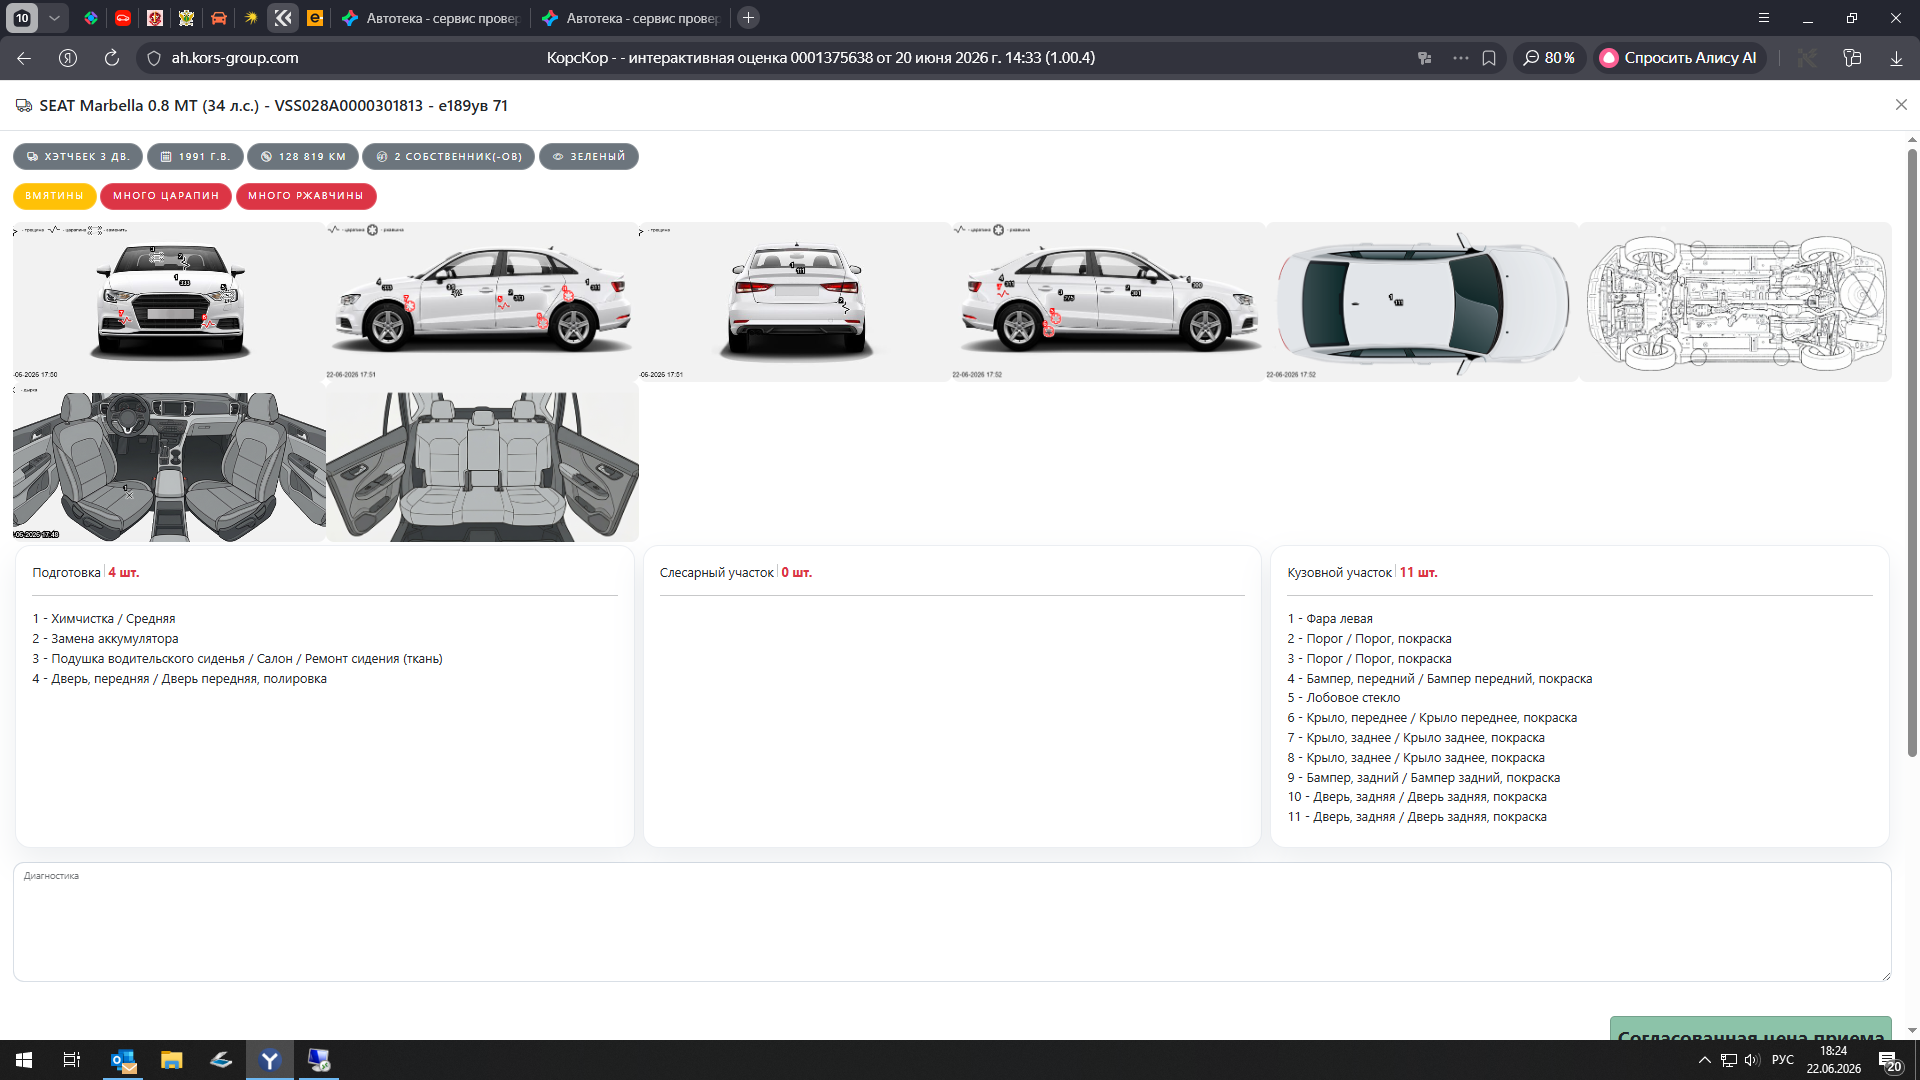The height and width of the screenshot is (1080, 1920).
Task: Click the ah.kors-group.com address field
Action: click(235, 58)
